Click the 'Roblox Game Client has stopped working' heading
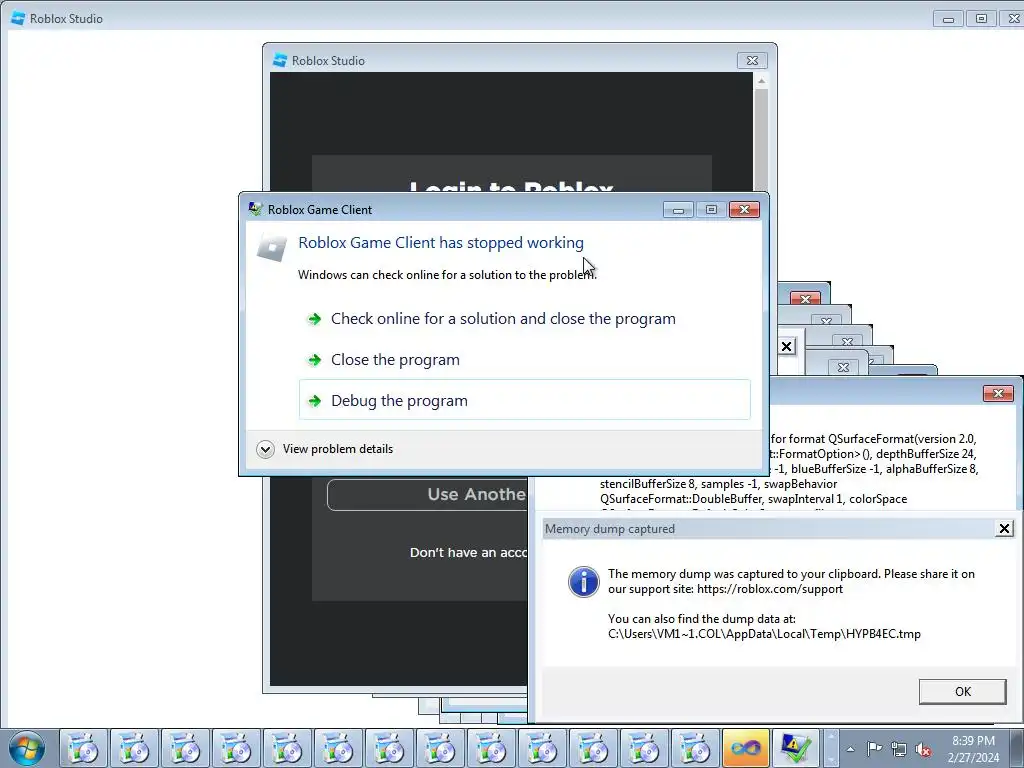1024x768 pixels. [x=441, y=242]
